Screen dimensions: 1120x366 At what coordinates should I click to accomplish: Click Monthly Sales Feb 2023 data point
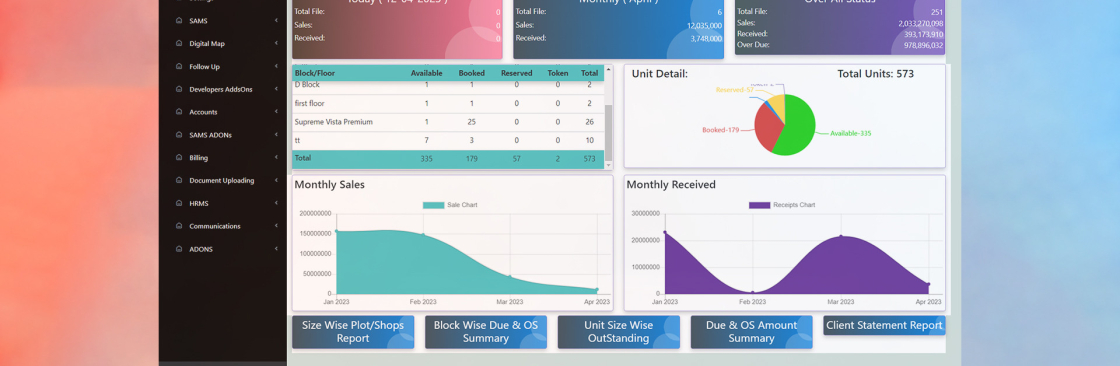(423, 234)
